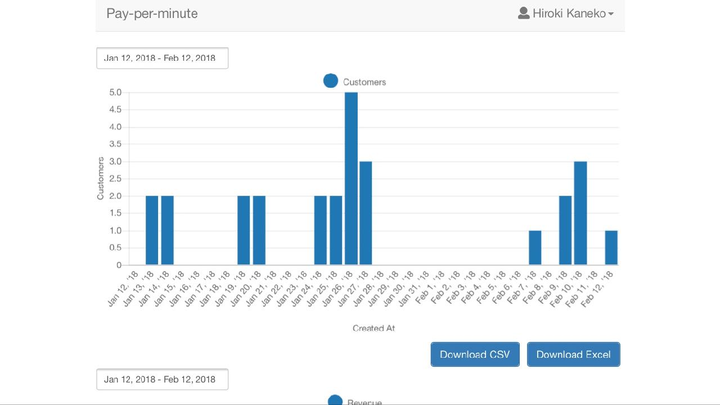This screenshot has height=405, width=720.
Task: Click the Pay-per-minute brand title
Action: 152,13
